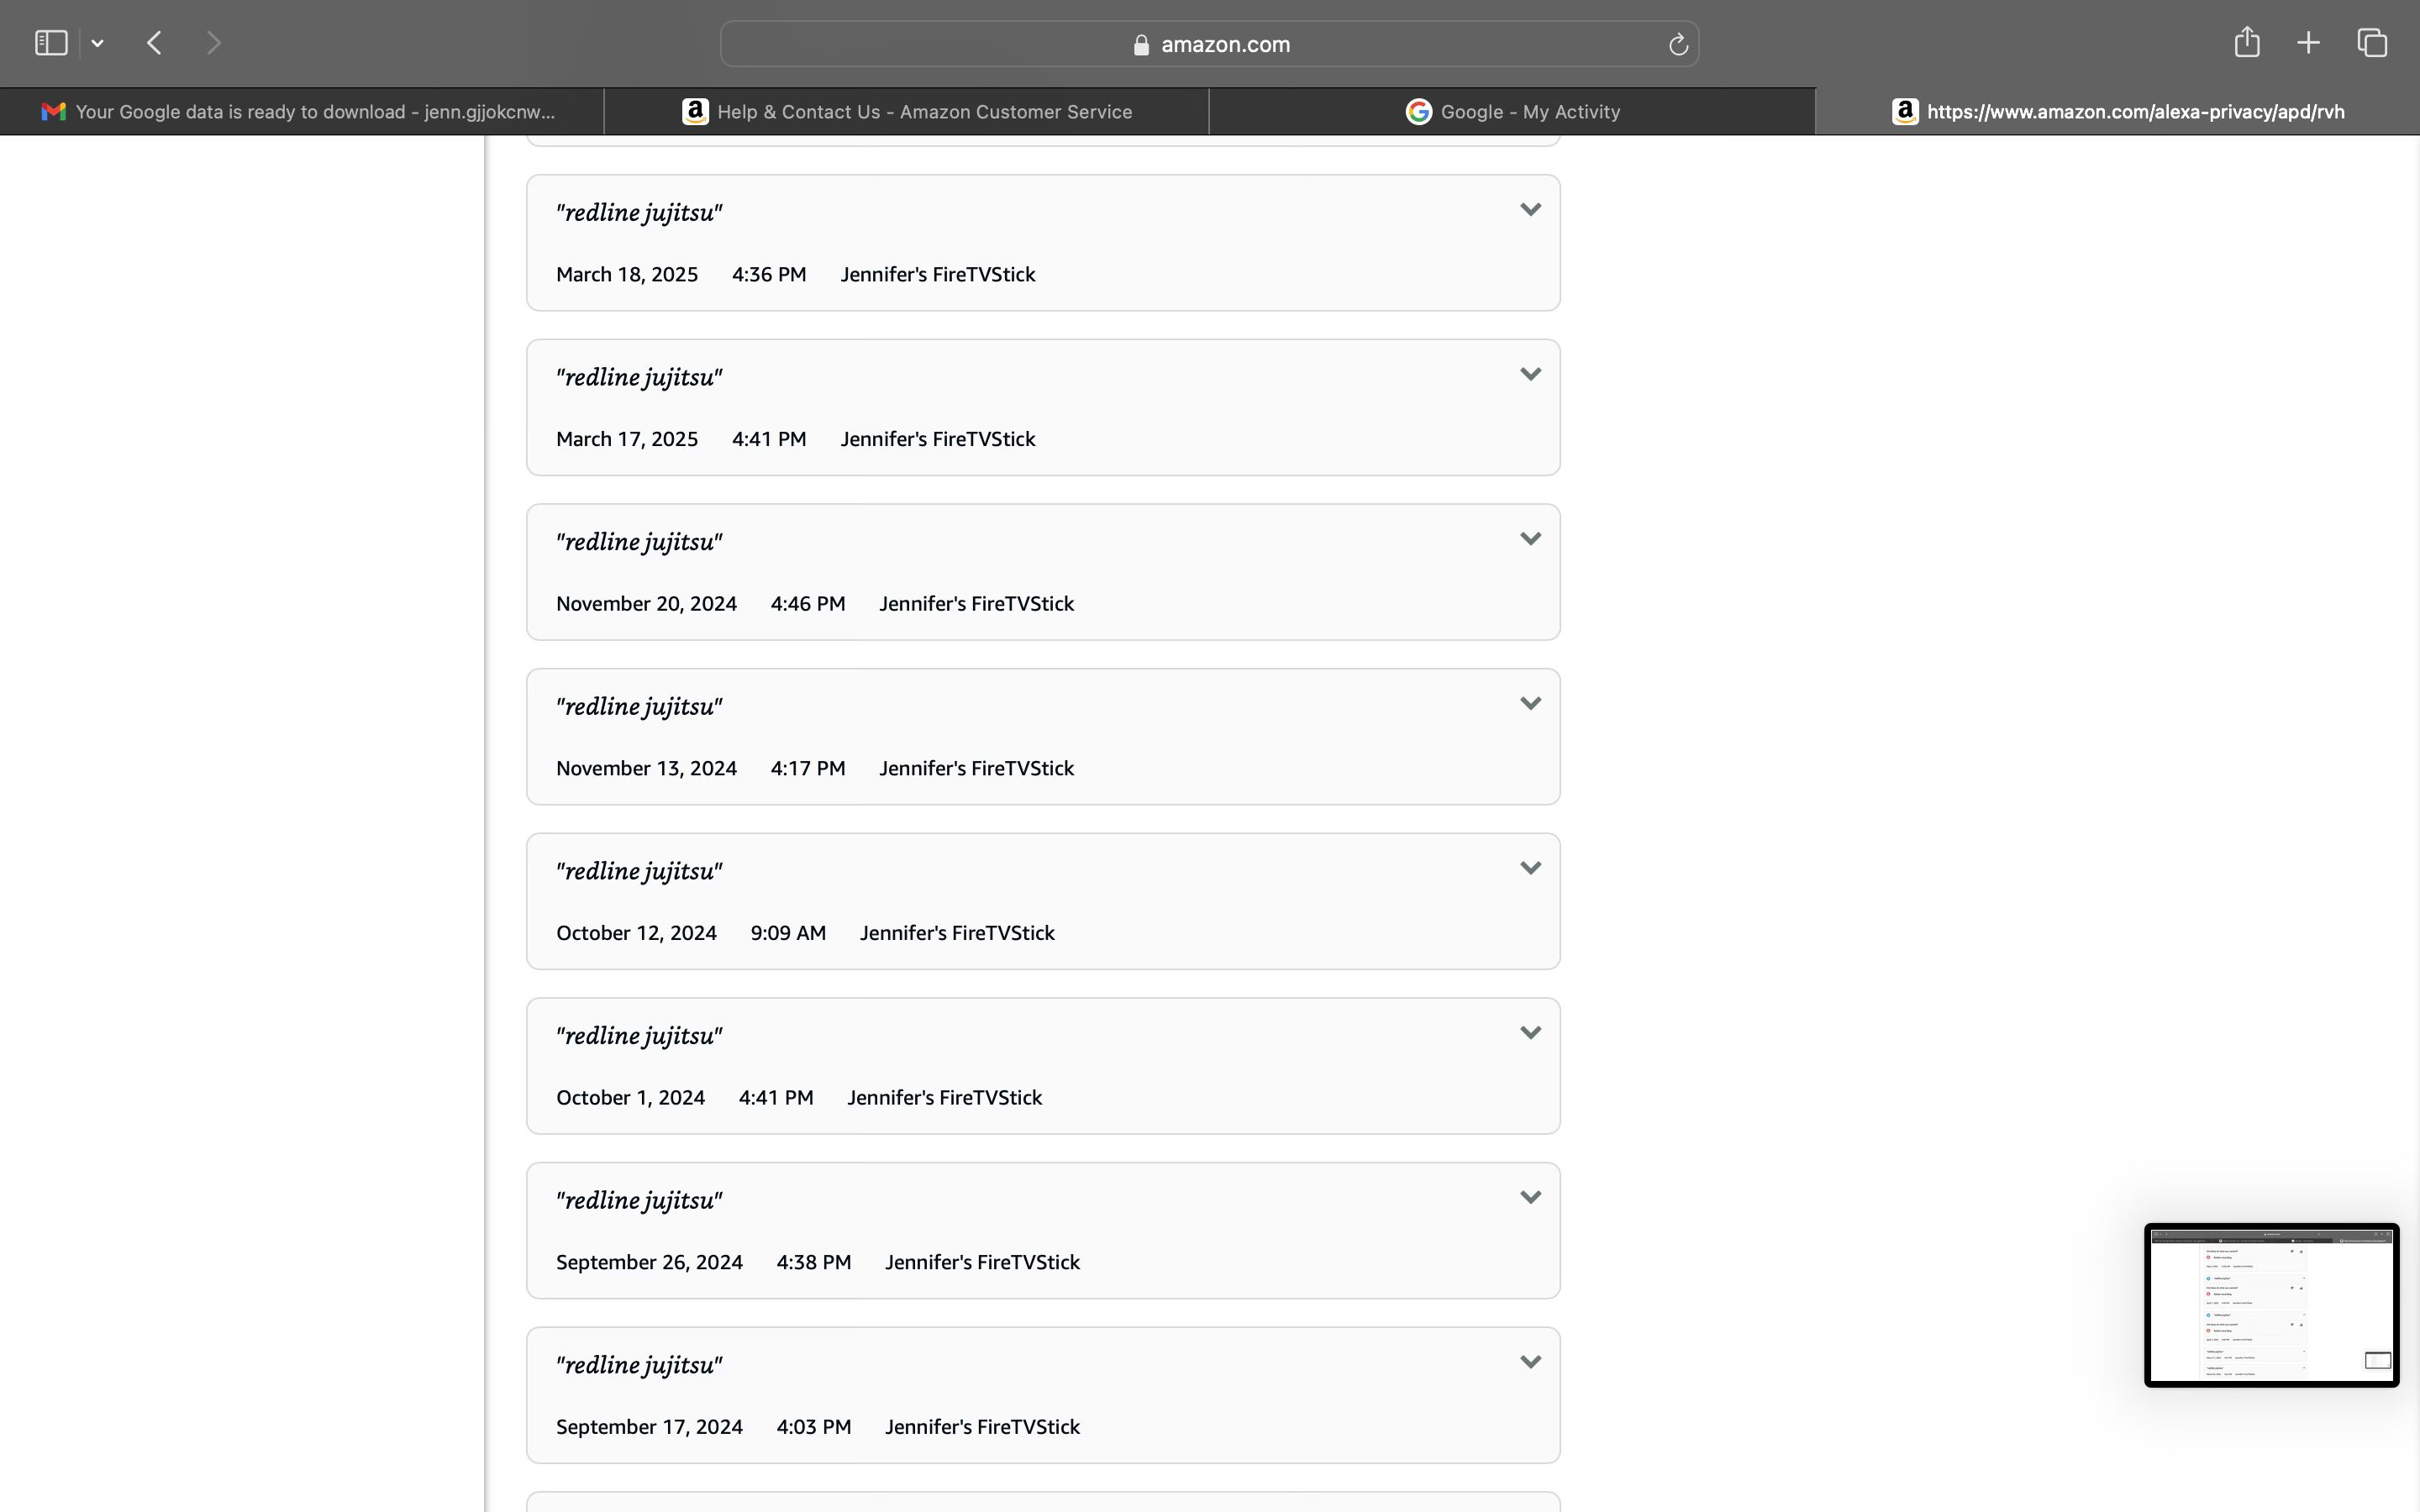The width and height of the screenshot is (2420, 1512).
Task: Expand the September 17, 2024 entry chevron
Action: [x=1529, y=1362]
